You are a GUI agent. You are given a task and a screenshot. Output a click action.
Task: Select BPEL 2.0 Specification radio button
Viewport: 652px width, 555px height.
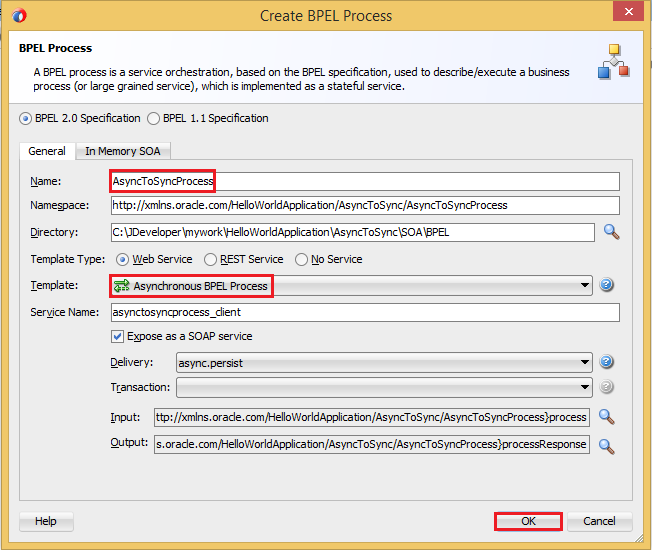26,119
